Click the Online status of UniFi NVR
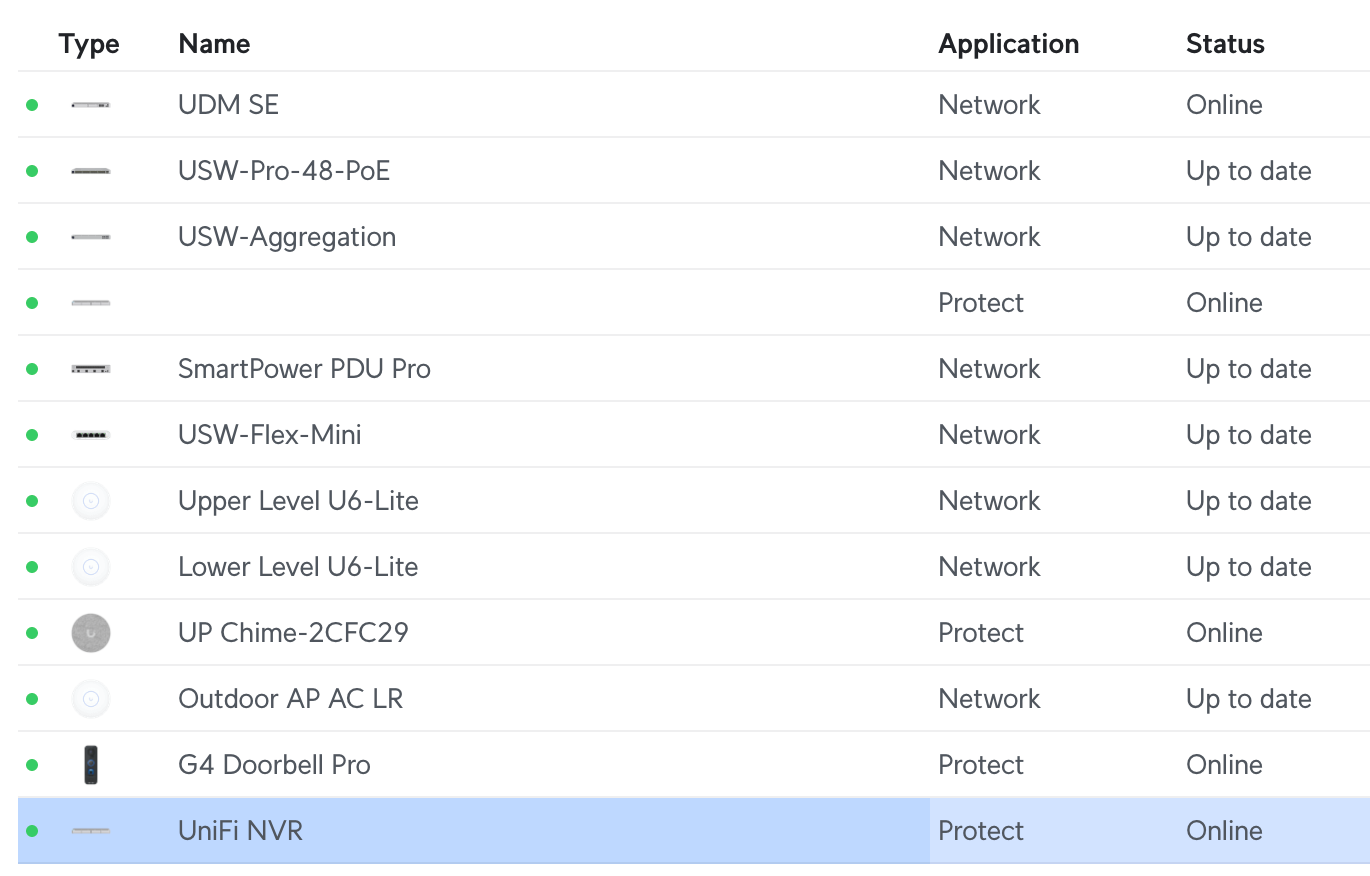 [x=1224, y=831]
